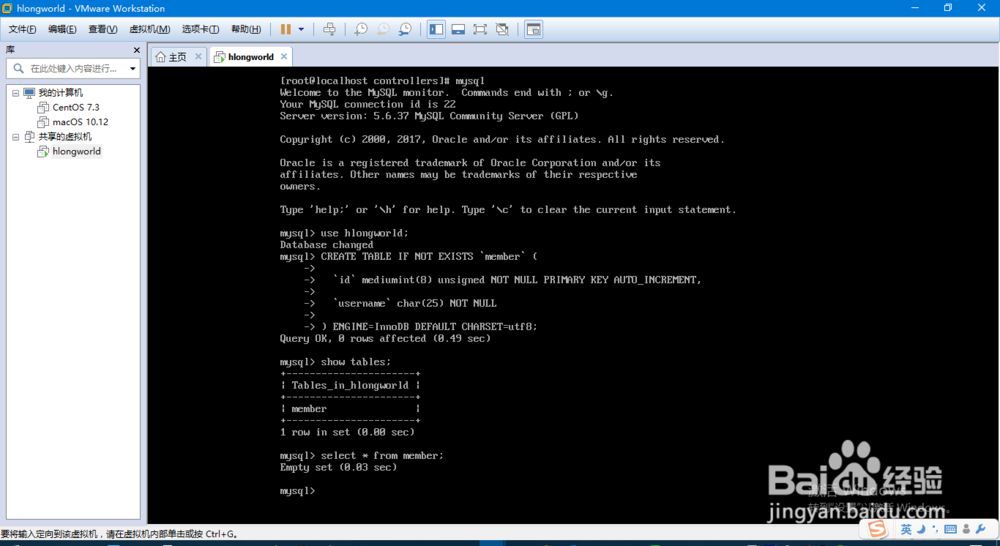Click the 共享的虚拟机 shared VMs icon
The image size is (1000, 546).
[x=29, y=136]
